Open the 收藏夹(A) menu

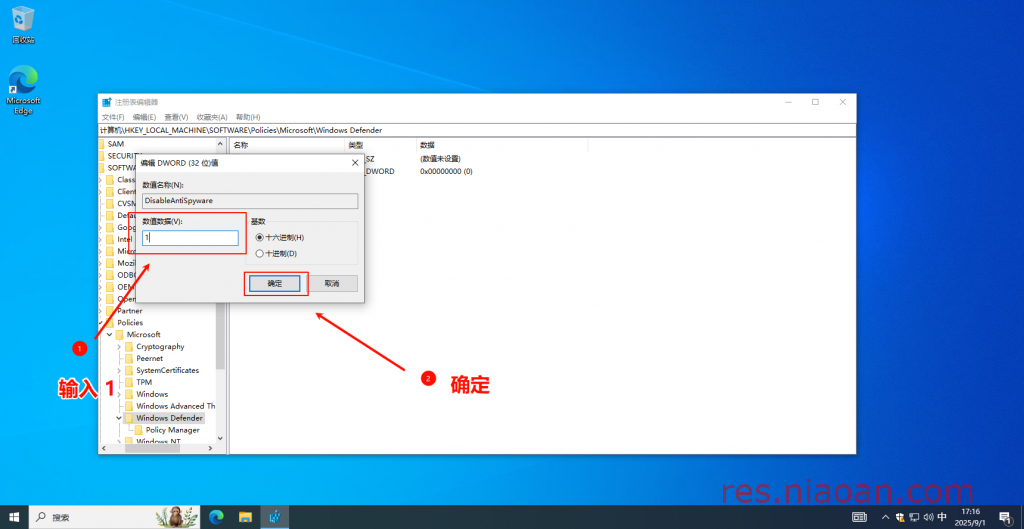tap(212, 117)
